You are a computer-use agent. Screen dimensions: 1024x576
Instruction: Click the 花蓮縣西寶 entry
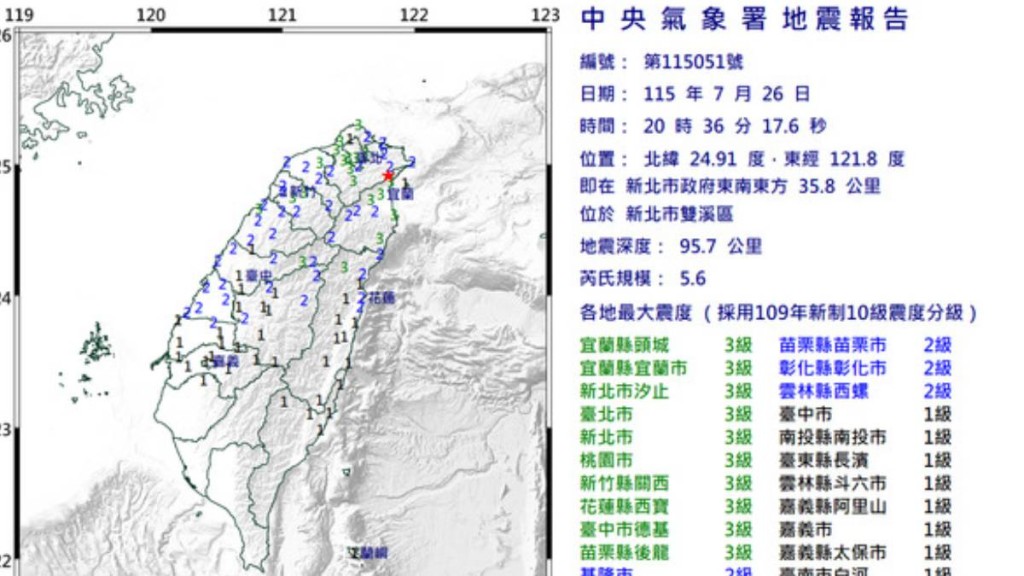[666, 506]
